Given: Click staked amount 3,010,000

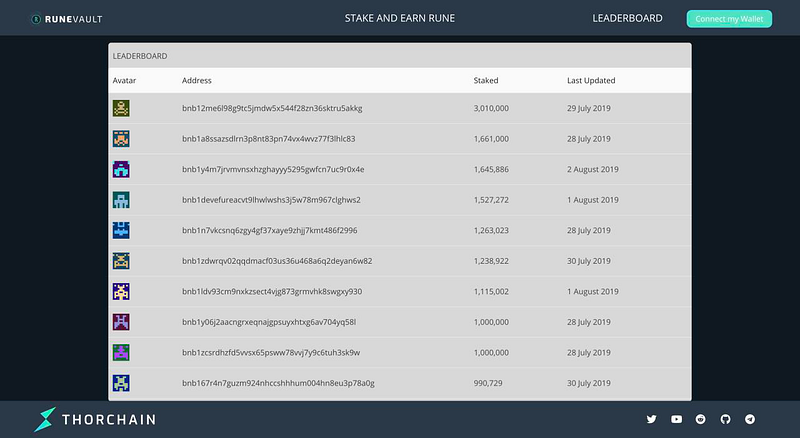Looking at the screenshot, I should pyautogui.click(x=491, y=108).
